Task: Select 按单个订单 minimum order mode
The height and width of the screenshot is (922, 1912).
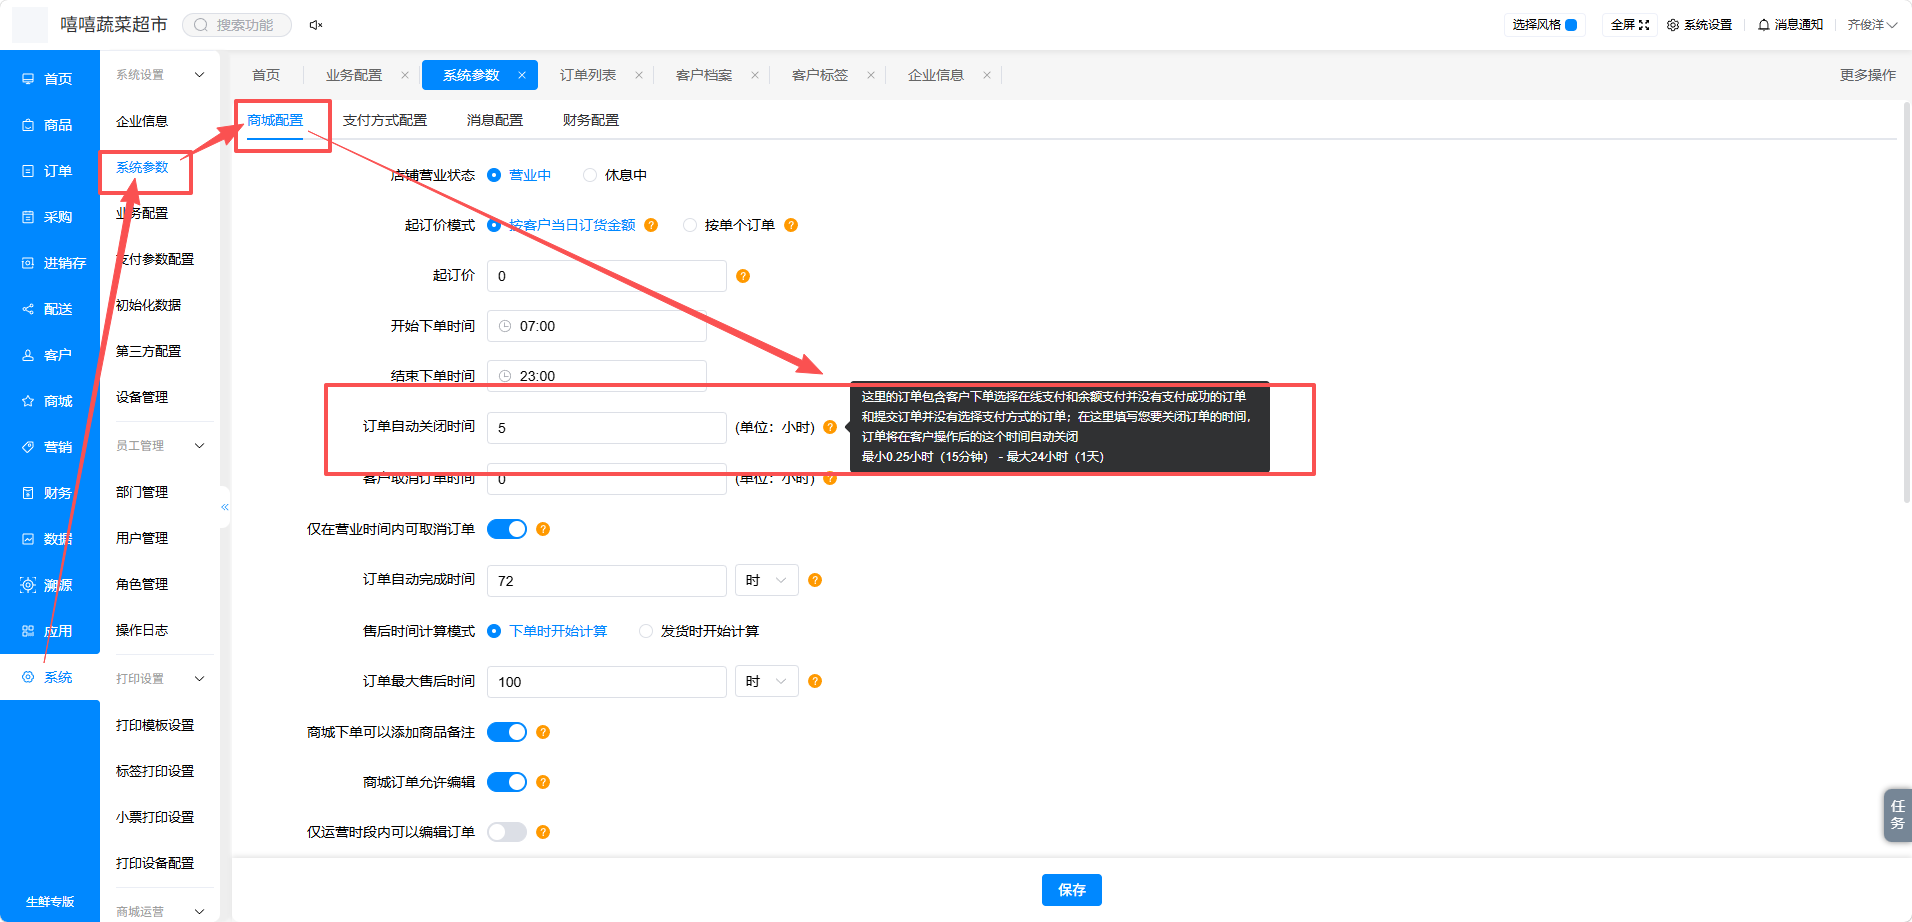Action: 690,225
